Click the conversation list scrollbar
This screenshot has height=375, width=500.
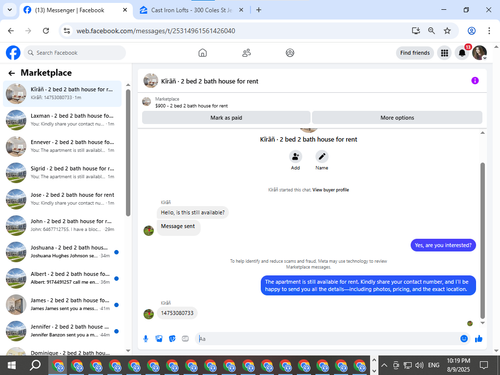[128, 153]
